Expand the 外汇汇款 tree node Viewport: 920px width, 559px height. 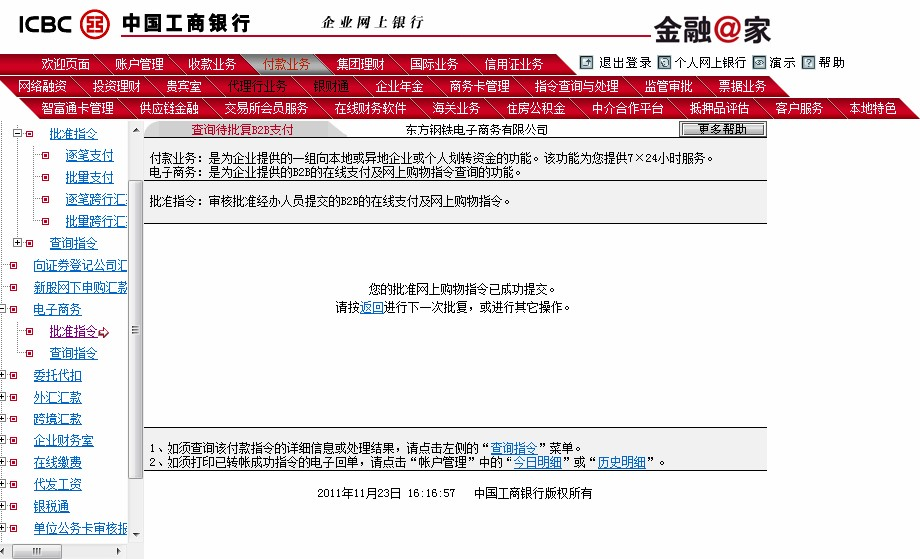2,397
